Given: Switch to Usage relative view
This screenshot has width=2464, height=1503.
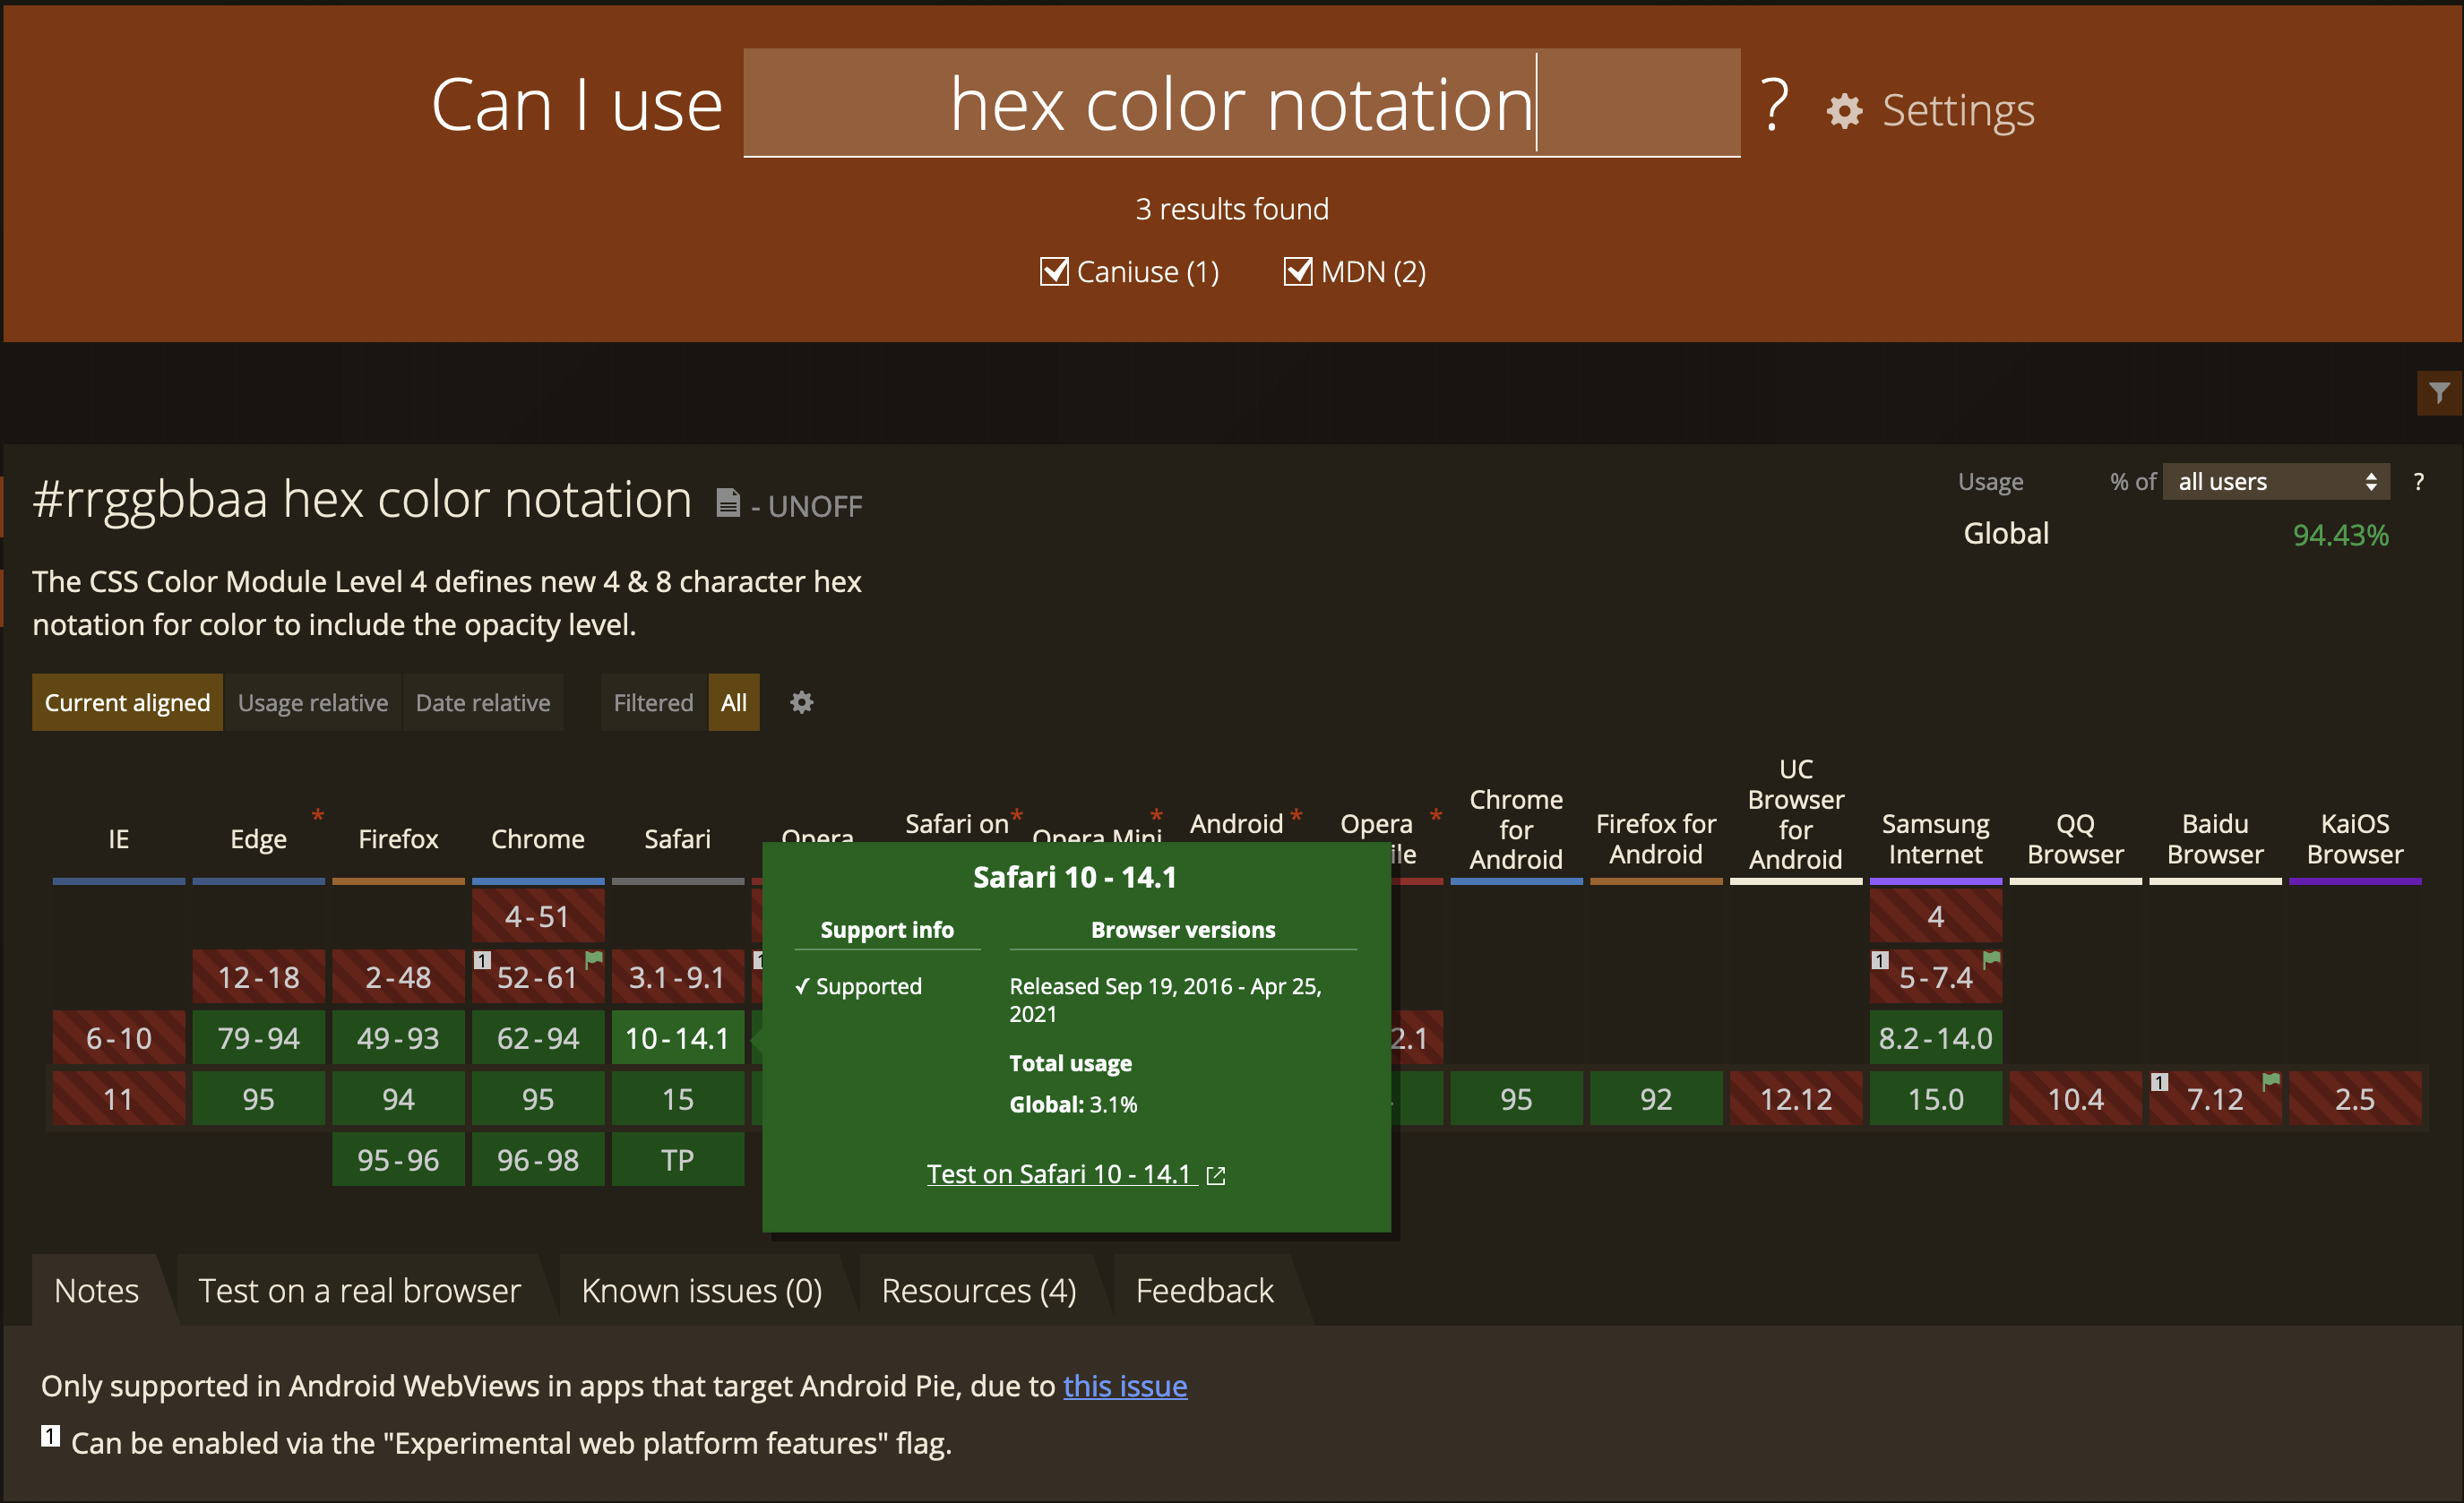Looking at the screenshot, I should coord(313,702).
